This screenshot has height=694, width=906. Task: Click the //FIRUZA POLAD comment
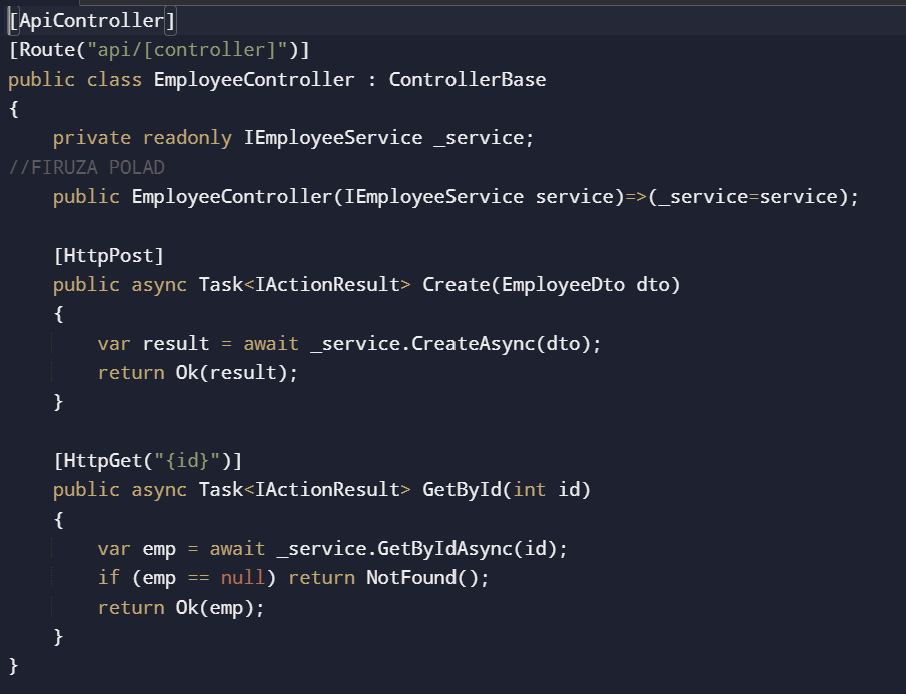pos(86,167)
